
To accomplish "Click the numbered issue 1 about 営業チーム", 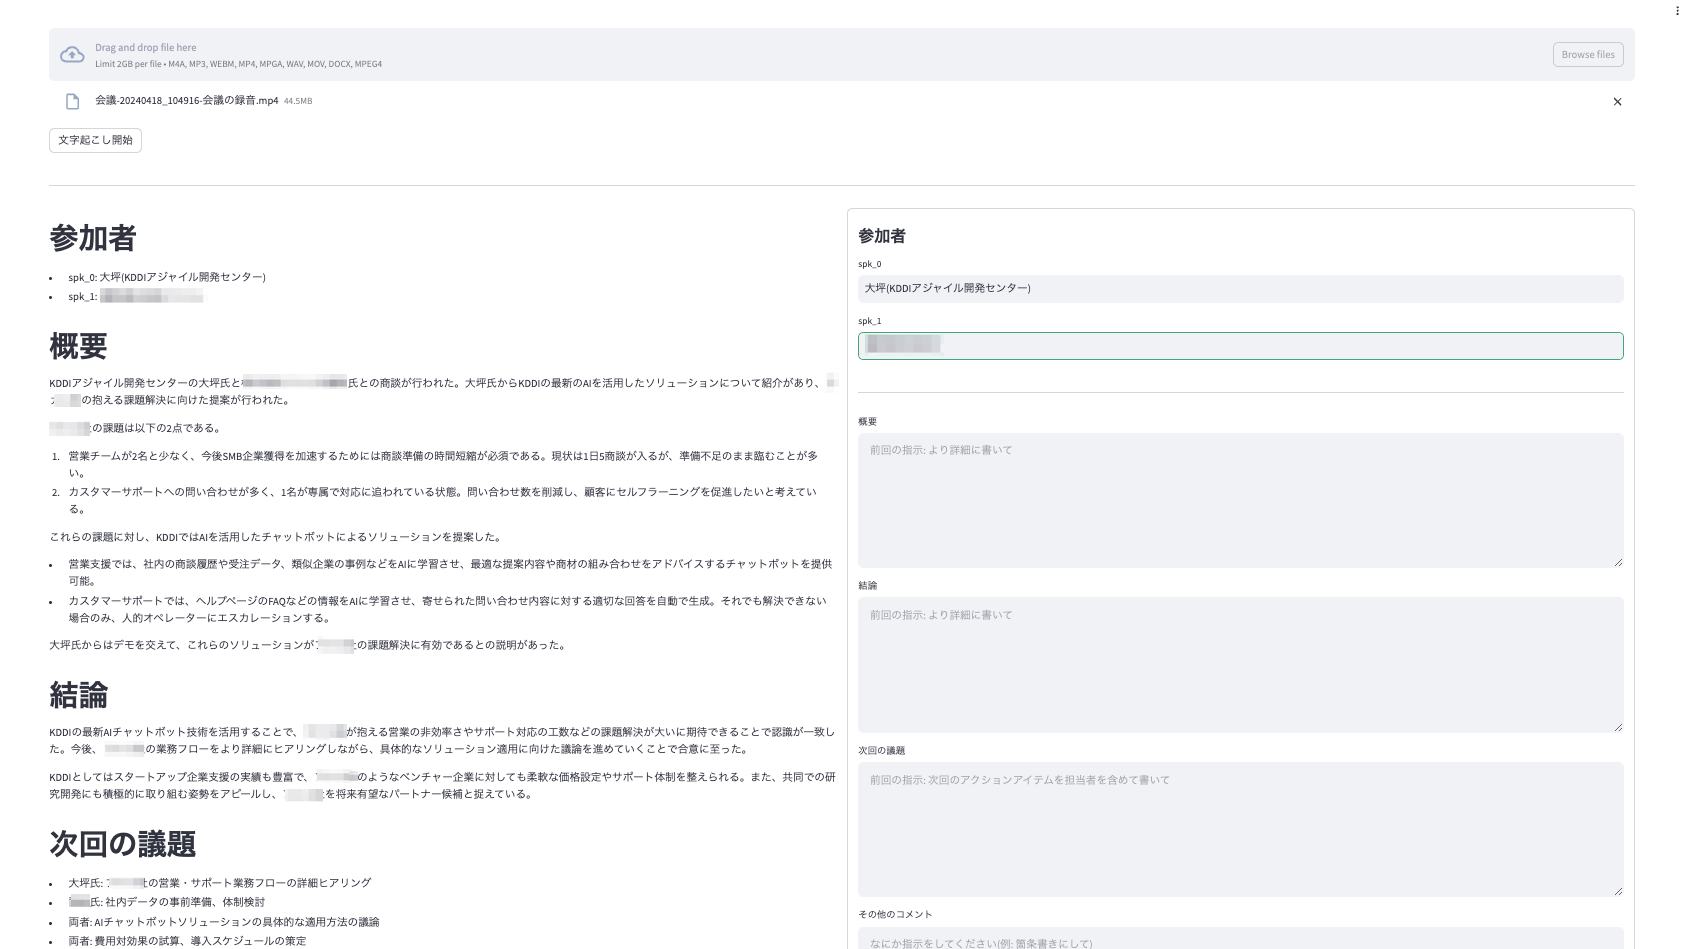I will click(443, 464).
